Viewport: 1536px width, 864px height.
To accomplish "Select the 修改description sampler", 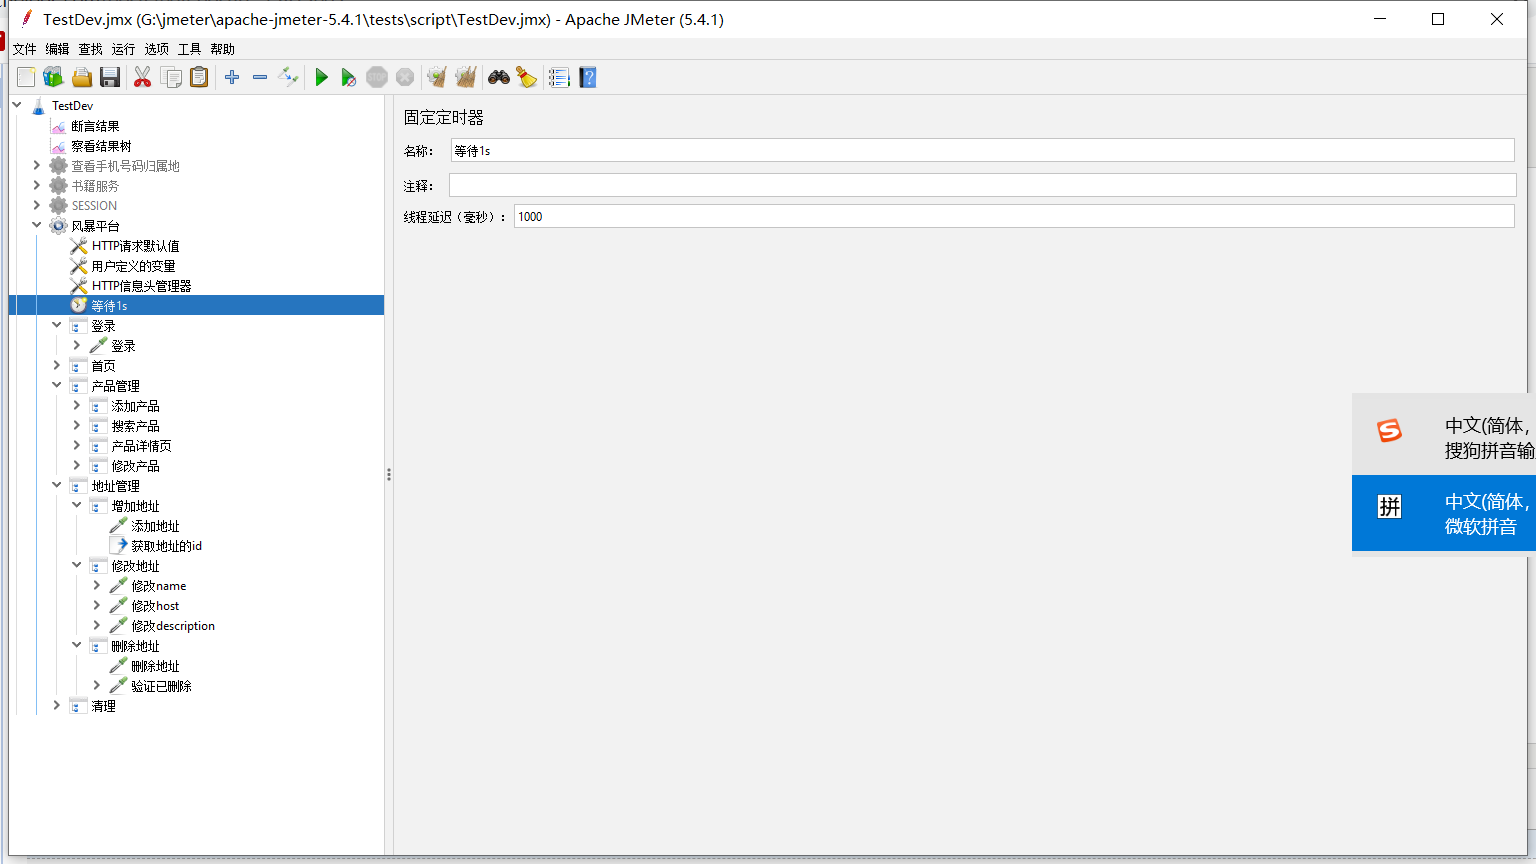I will (x=173, y=626).
